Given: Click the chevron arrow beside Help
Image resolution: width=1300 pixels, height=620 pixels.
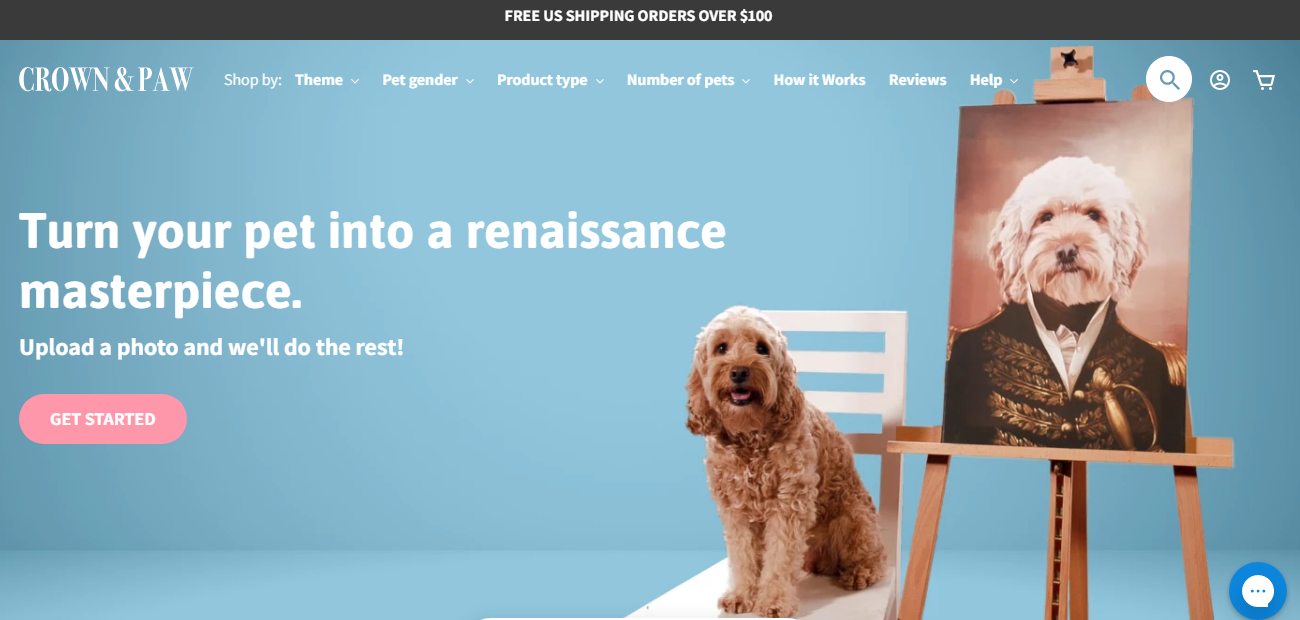Looking at the screenshot, I should pos(1014,81).
